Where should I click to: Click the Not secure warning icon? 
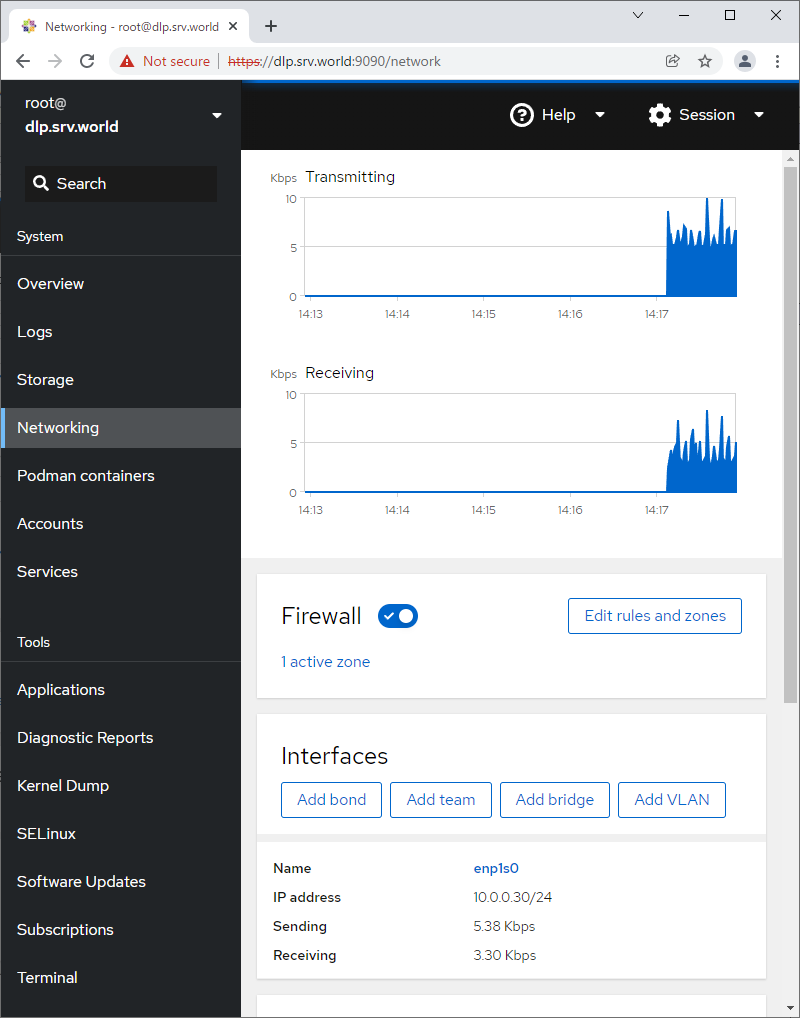point(127,61)
